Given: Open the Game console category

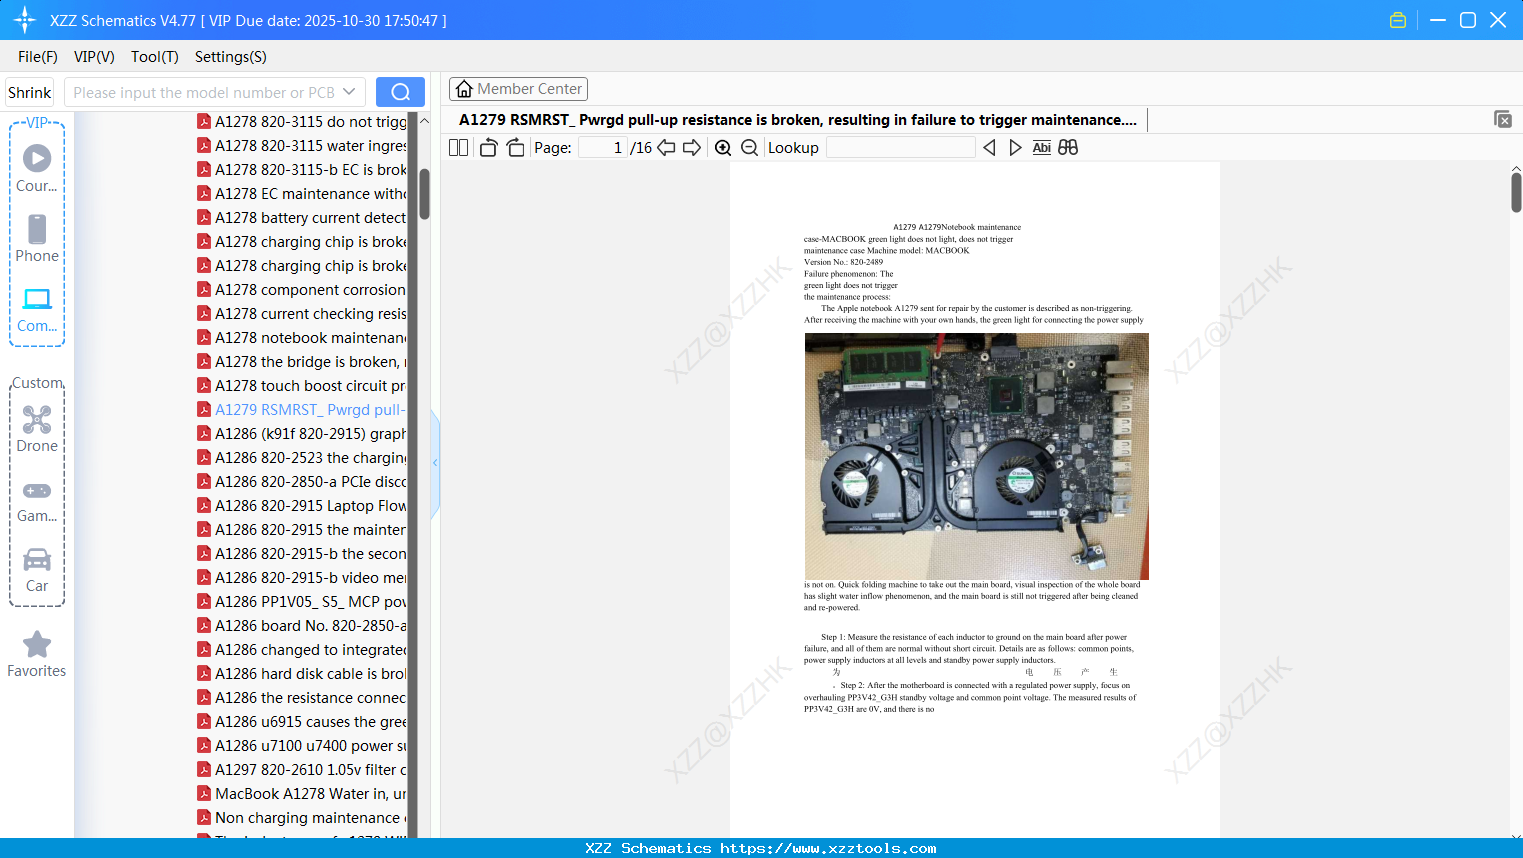Looking at the screenshot, I should click(37, 491).
